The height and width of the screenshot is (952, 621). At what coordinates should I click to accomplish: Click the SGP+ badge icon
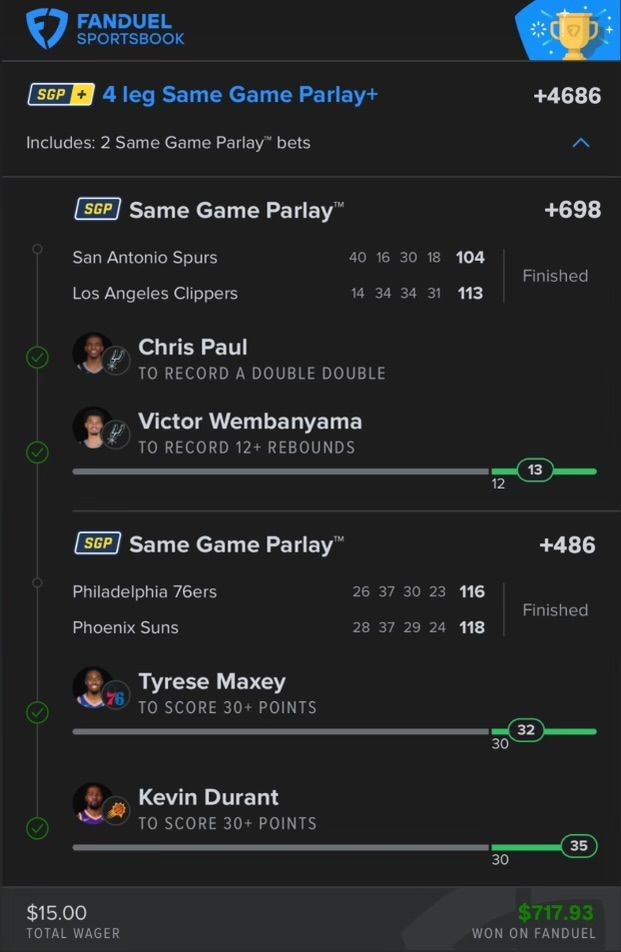tap(61, 95)
